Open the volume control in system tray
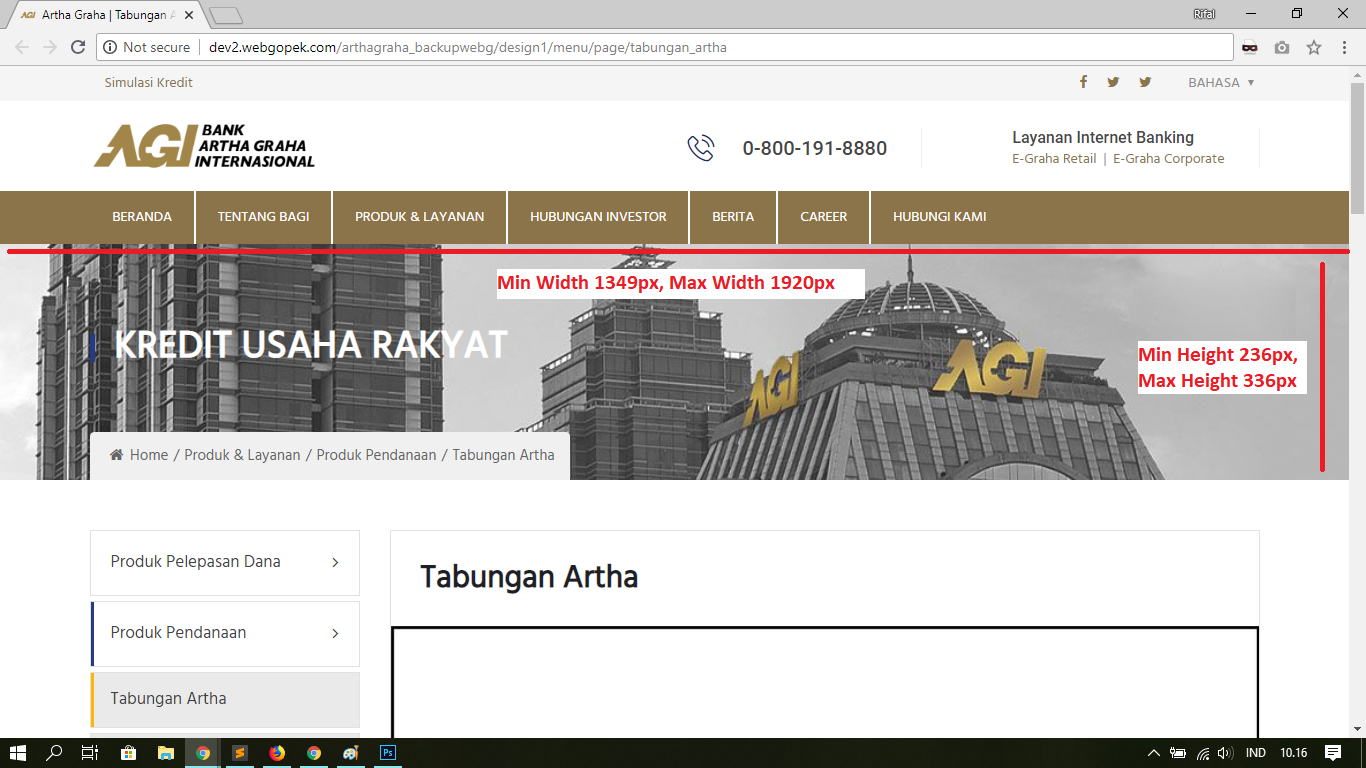This screenshot has width=1366, height=768. coord(1226,753)
